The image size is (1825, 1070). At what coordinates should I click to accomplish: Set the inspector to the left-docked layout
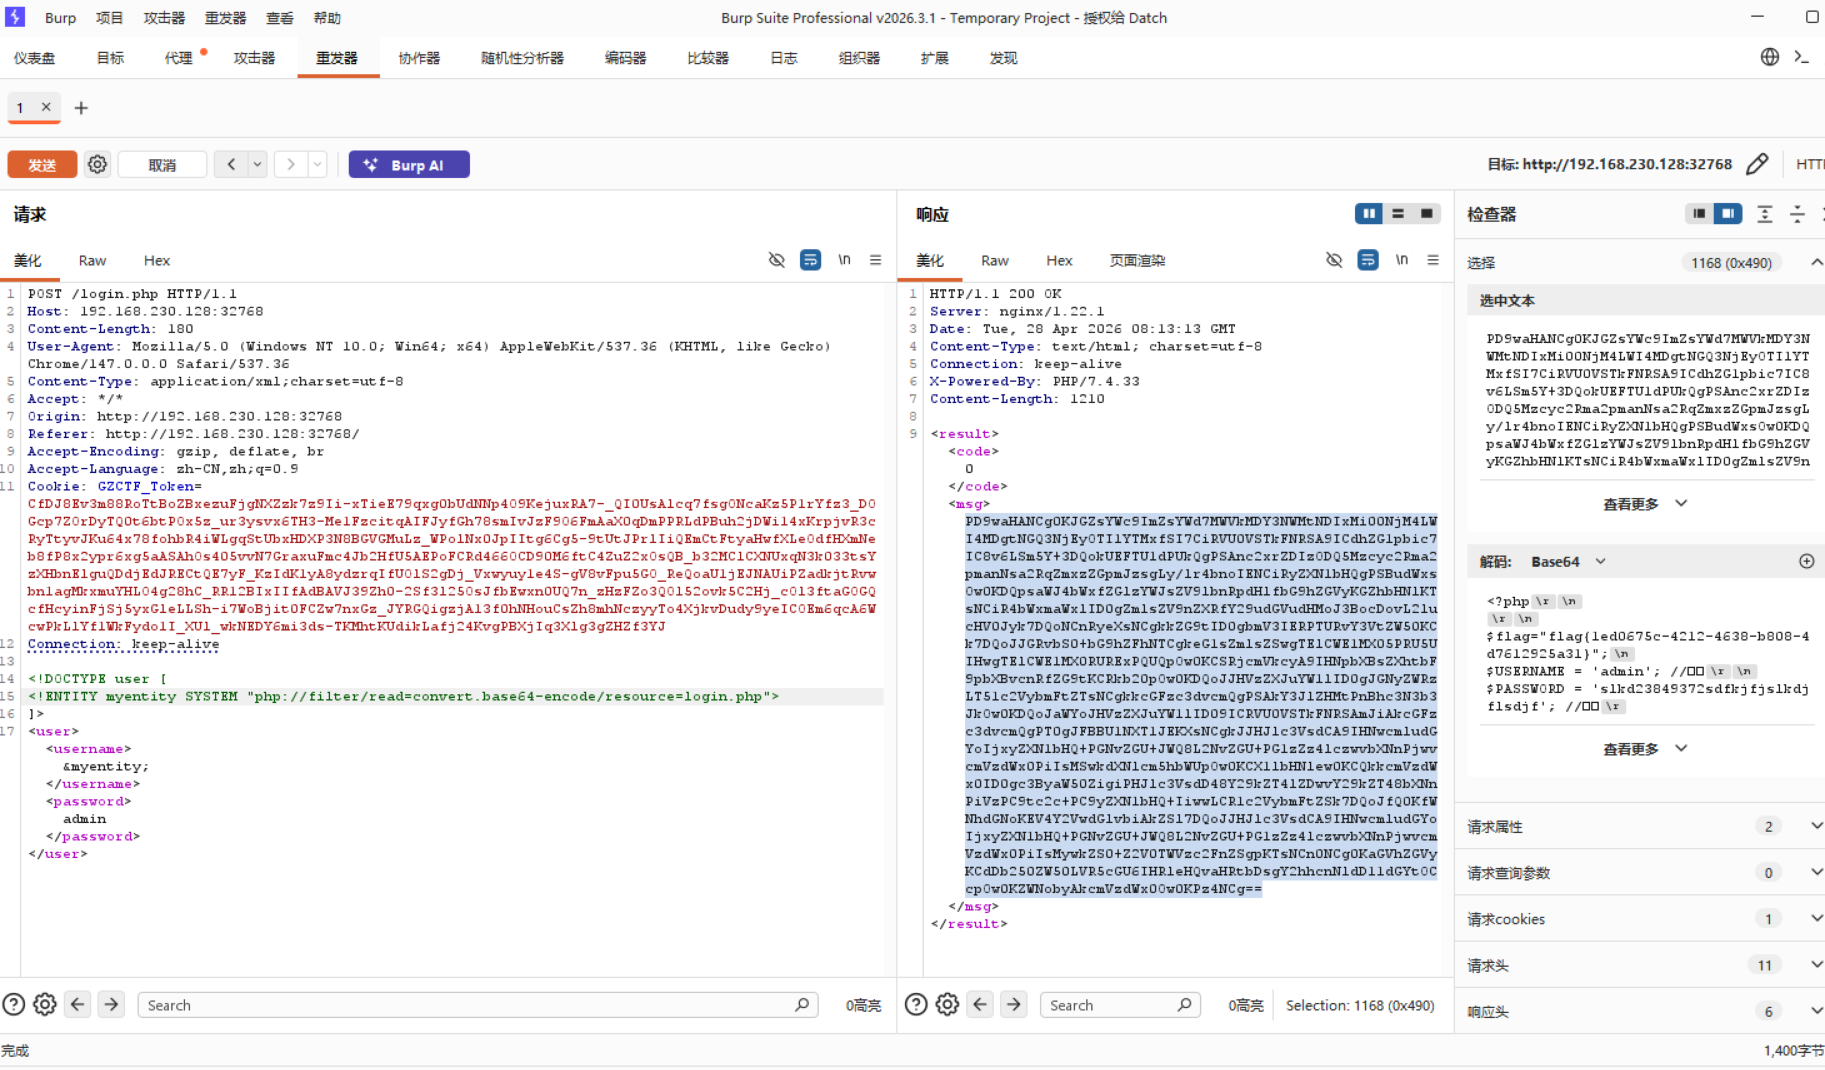(1699, 213)
